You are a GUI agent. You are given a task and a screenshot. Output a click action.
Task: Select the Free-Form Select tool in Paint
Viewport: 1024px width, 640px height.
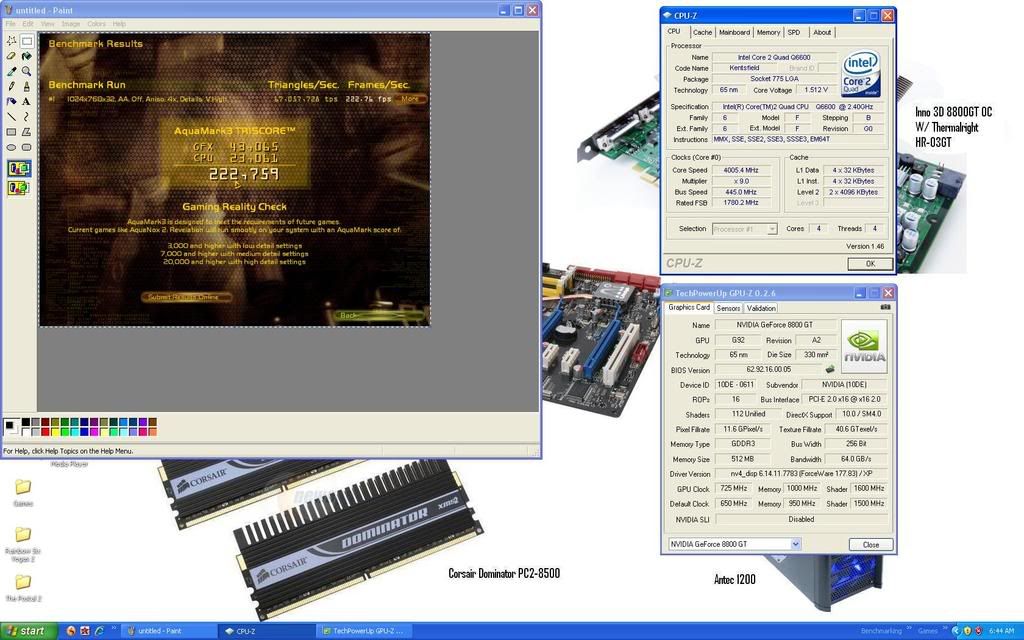[x=11, y=40]
